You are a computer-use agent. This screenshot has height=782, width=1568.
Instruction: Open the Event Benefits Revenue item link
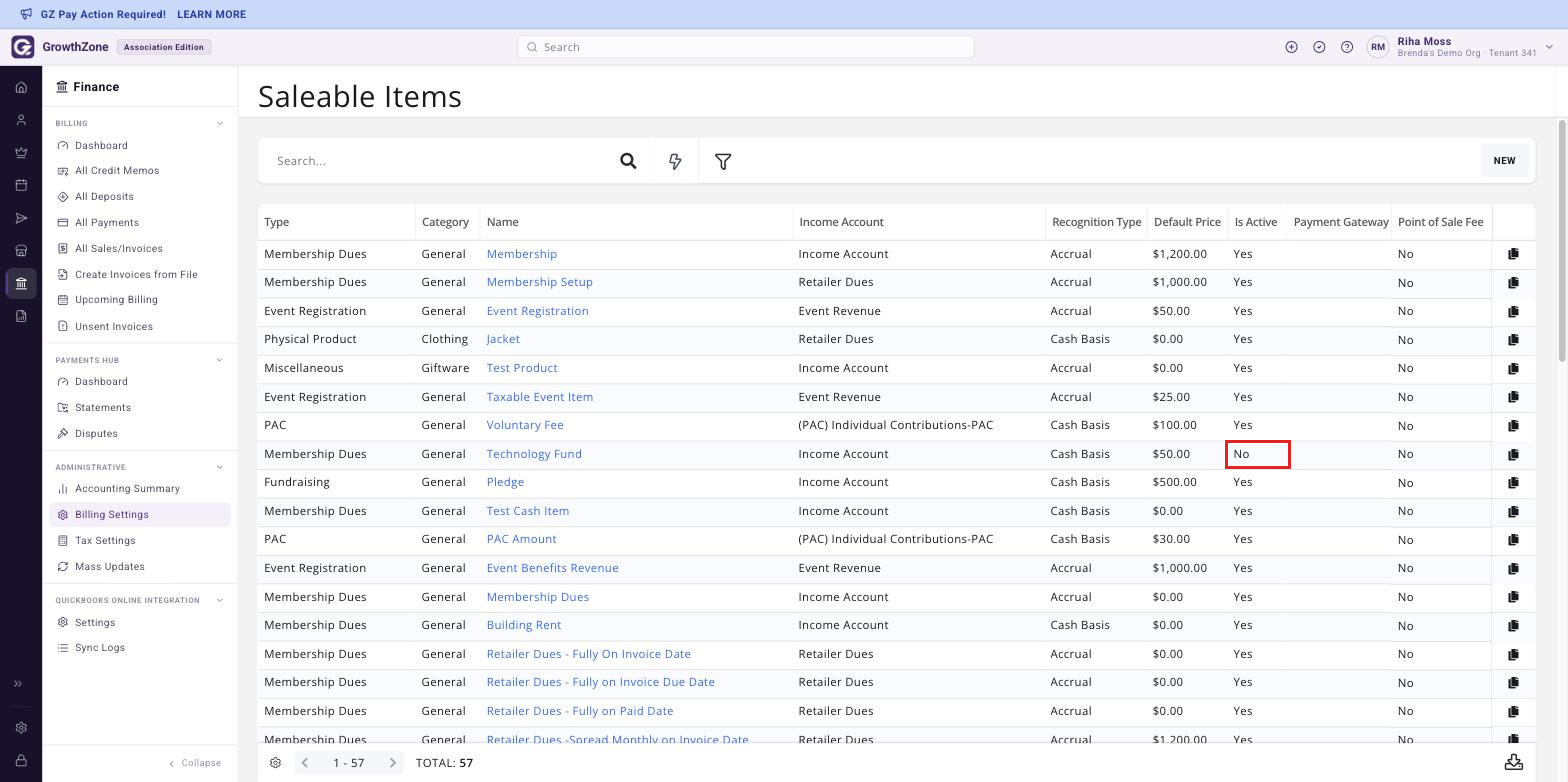tap(553, 568)
